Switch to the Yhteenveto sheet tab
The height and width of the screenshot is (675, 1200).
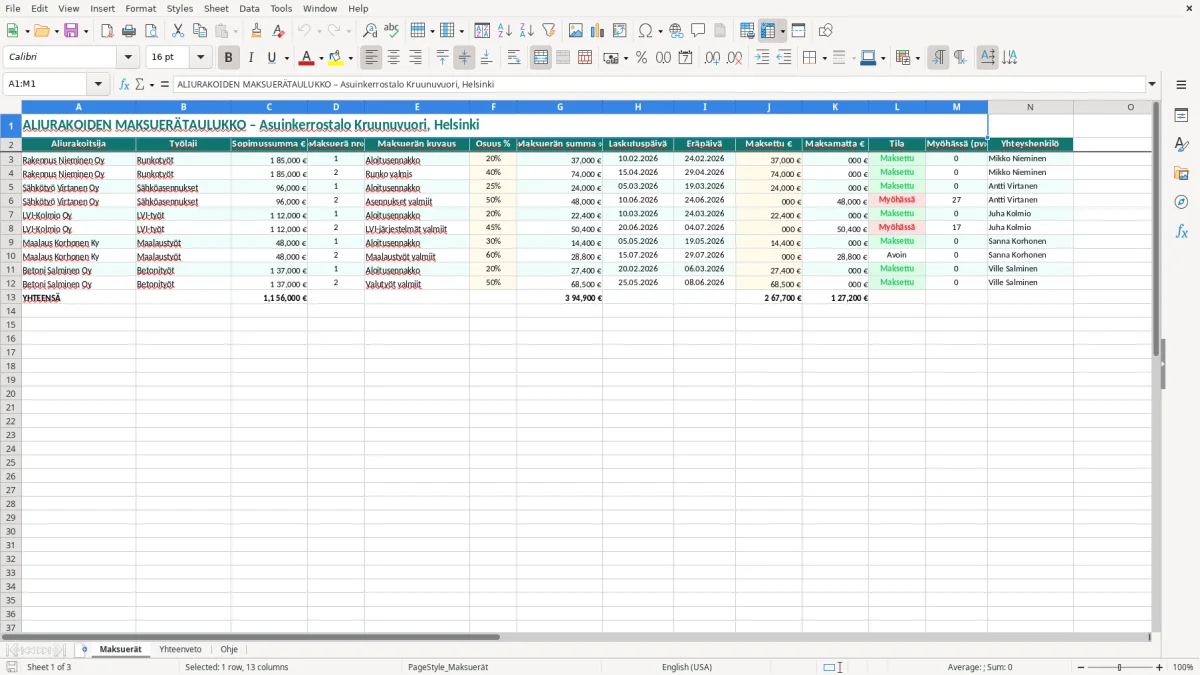(x=180, y=649)
